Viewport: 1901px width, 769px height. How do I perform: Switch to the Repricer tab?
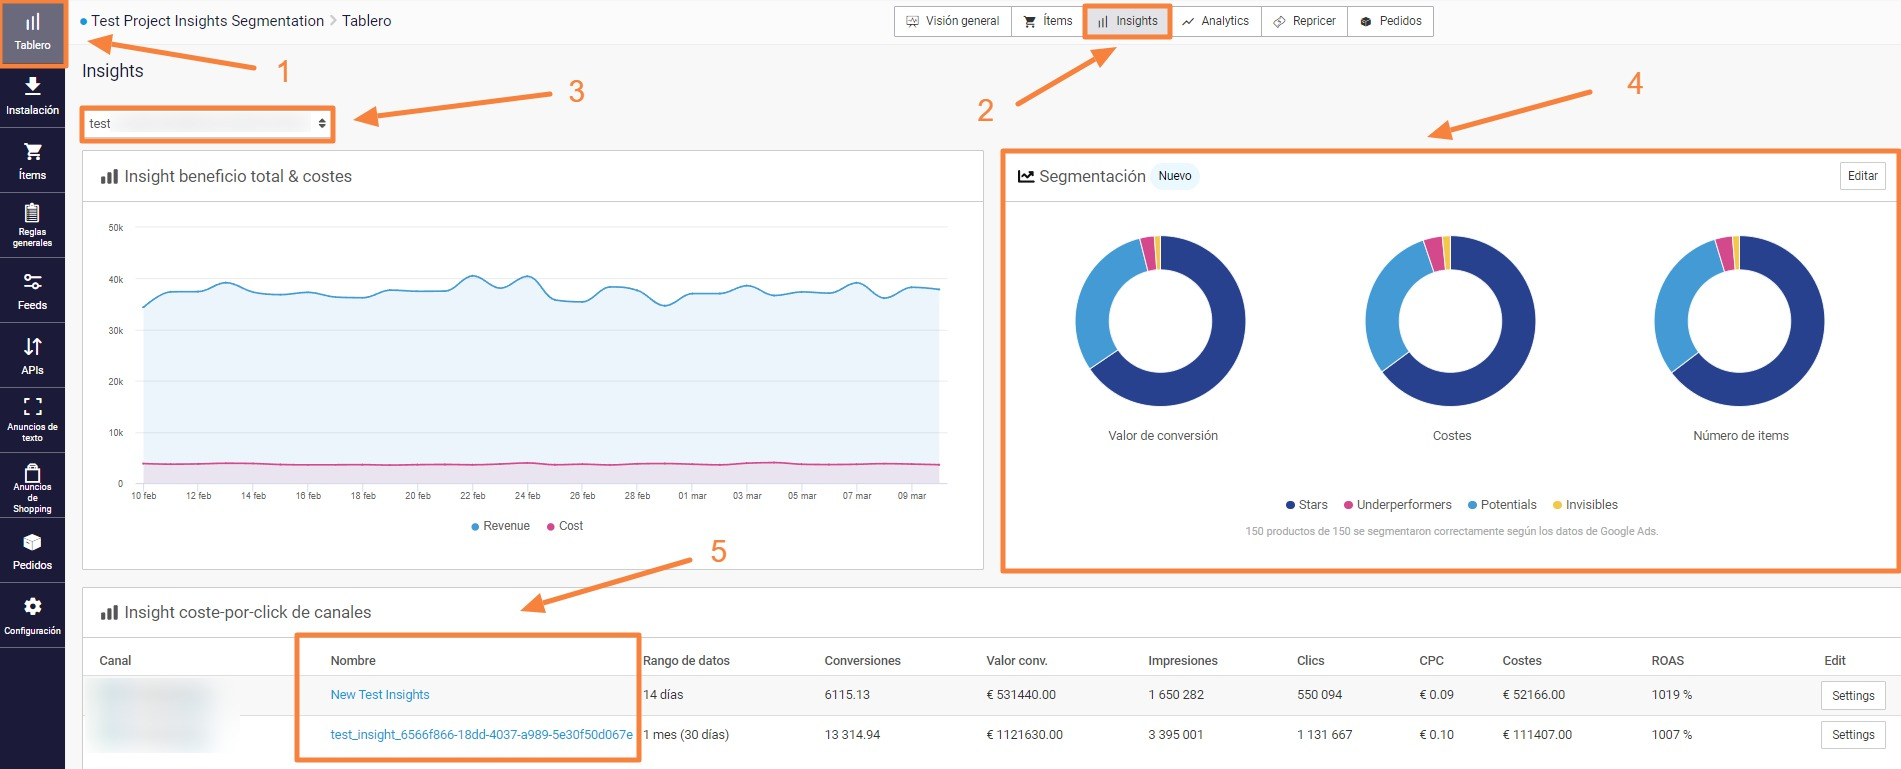click(1304, 21)
